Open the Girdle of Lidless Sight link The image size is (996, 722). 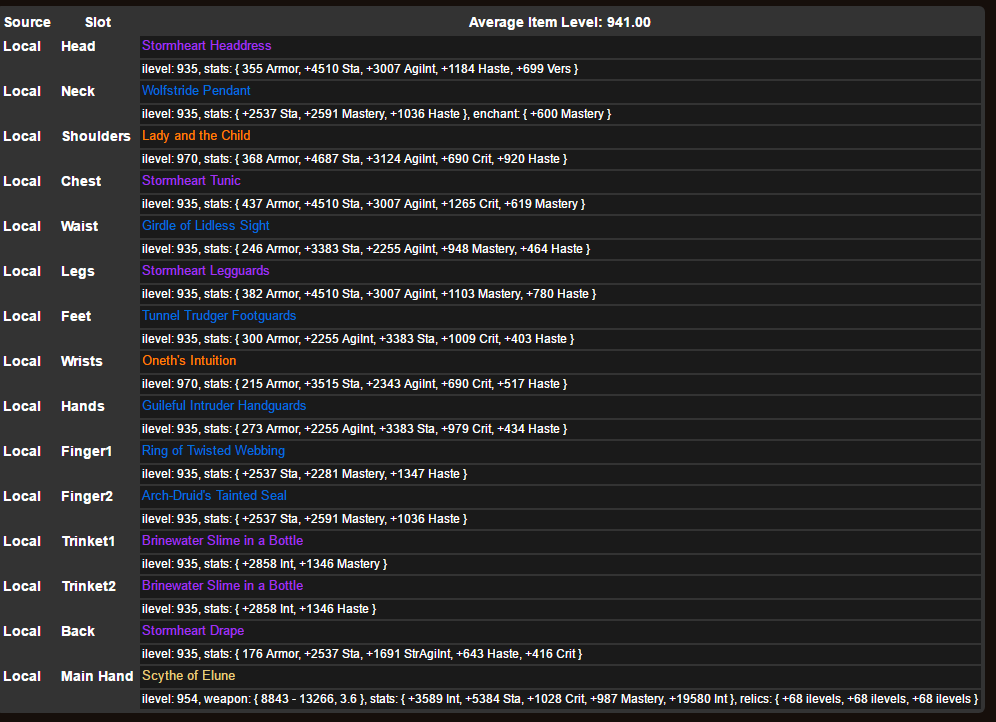pyautogui.click(x=206, y=226)
